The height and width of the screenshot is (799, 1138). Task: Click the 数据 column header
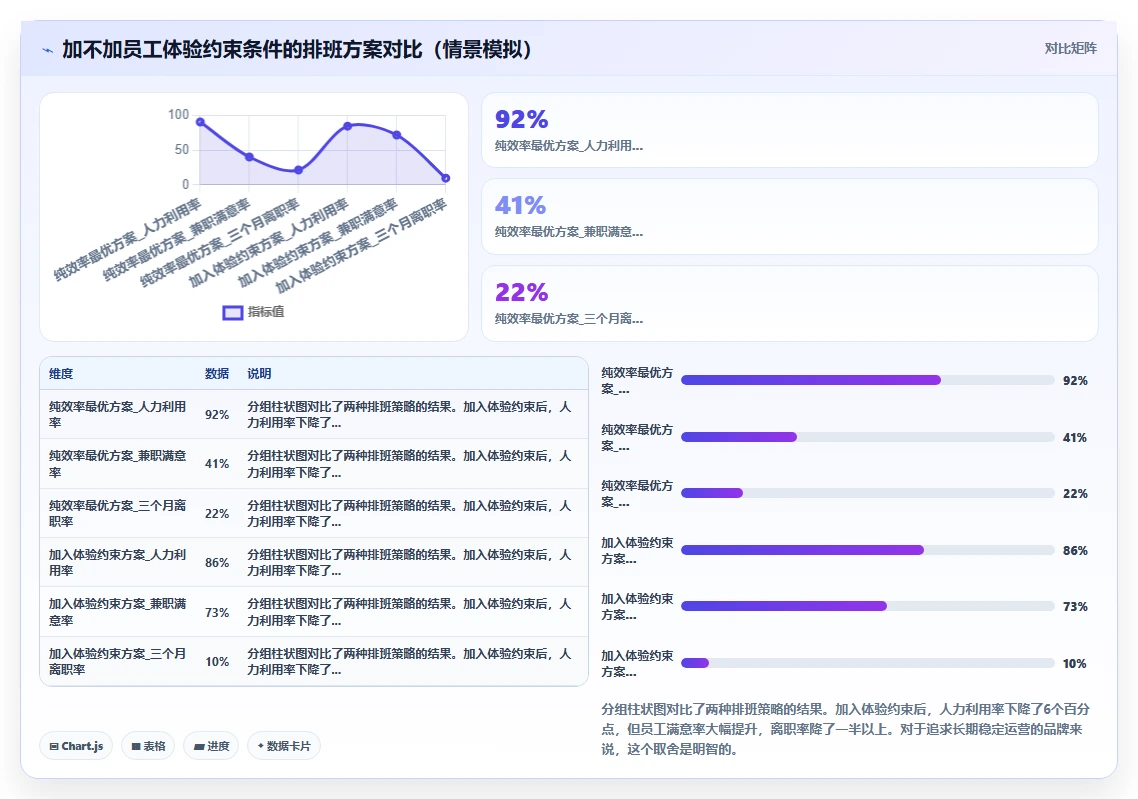[217, 374]
